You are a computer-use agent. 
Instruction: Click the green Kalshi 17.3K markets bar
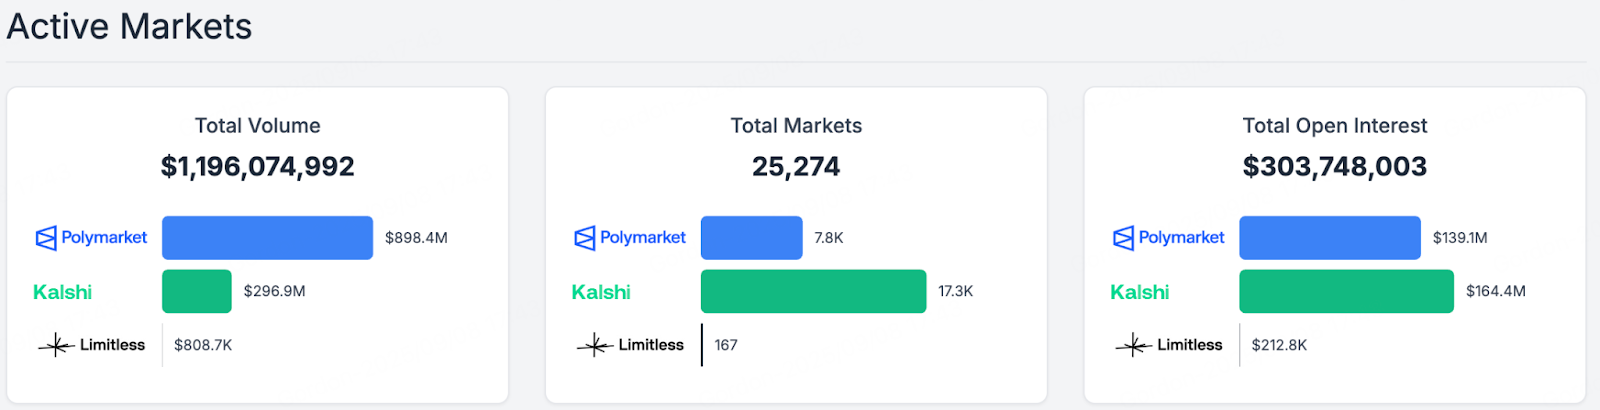813,292
